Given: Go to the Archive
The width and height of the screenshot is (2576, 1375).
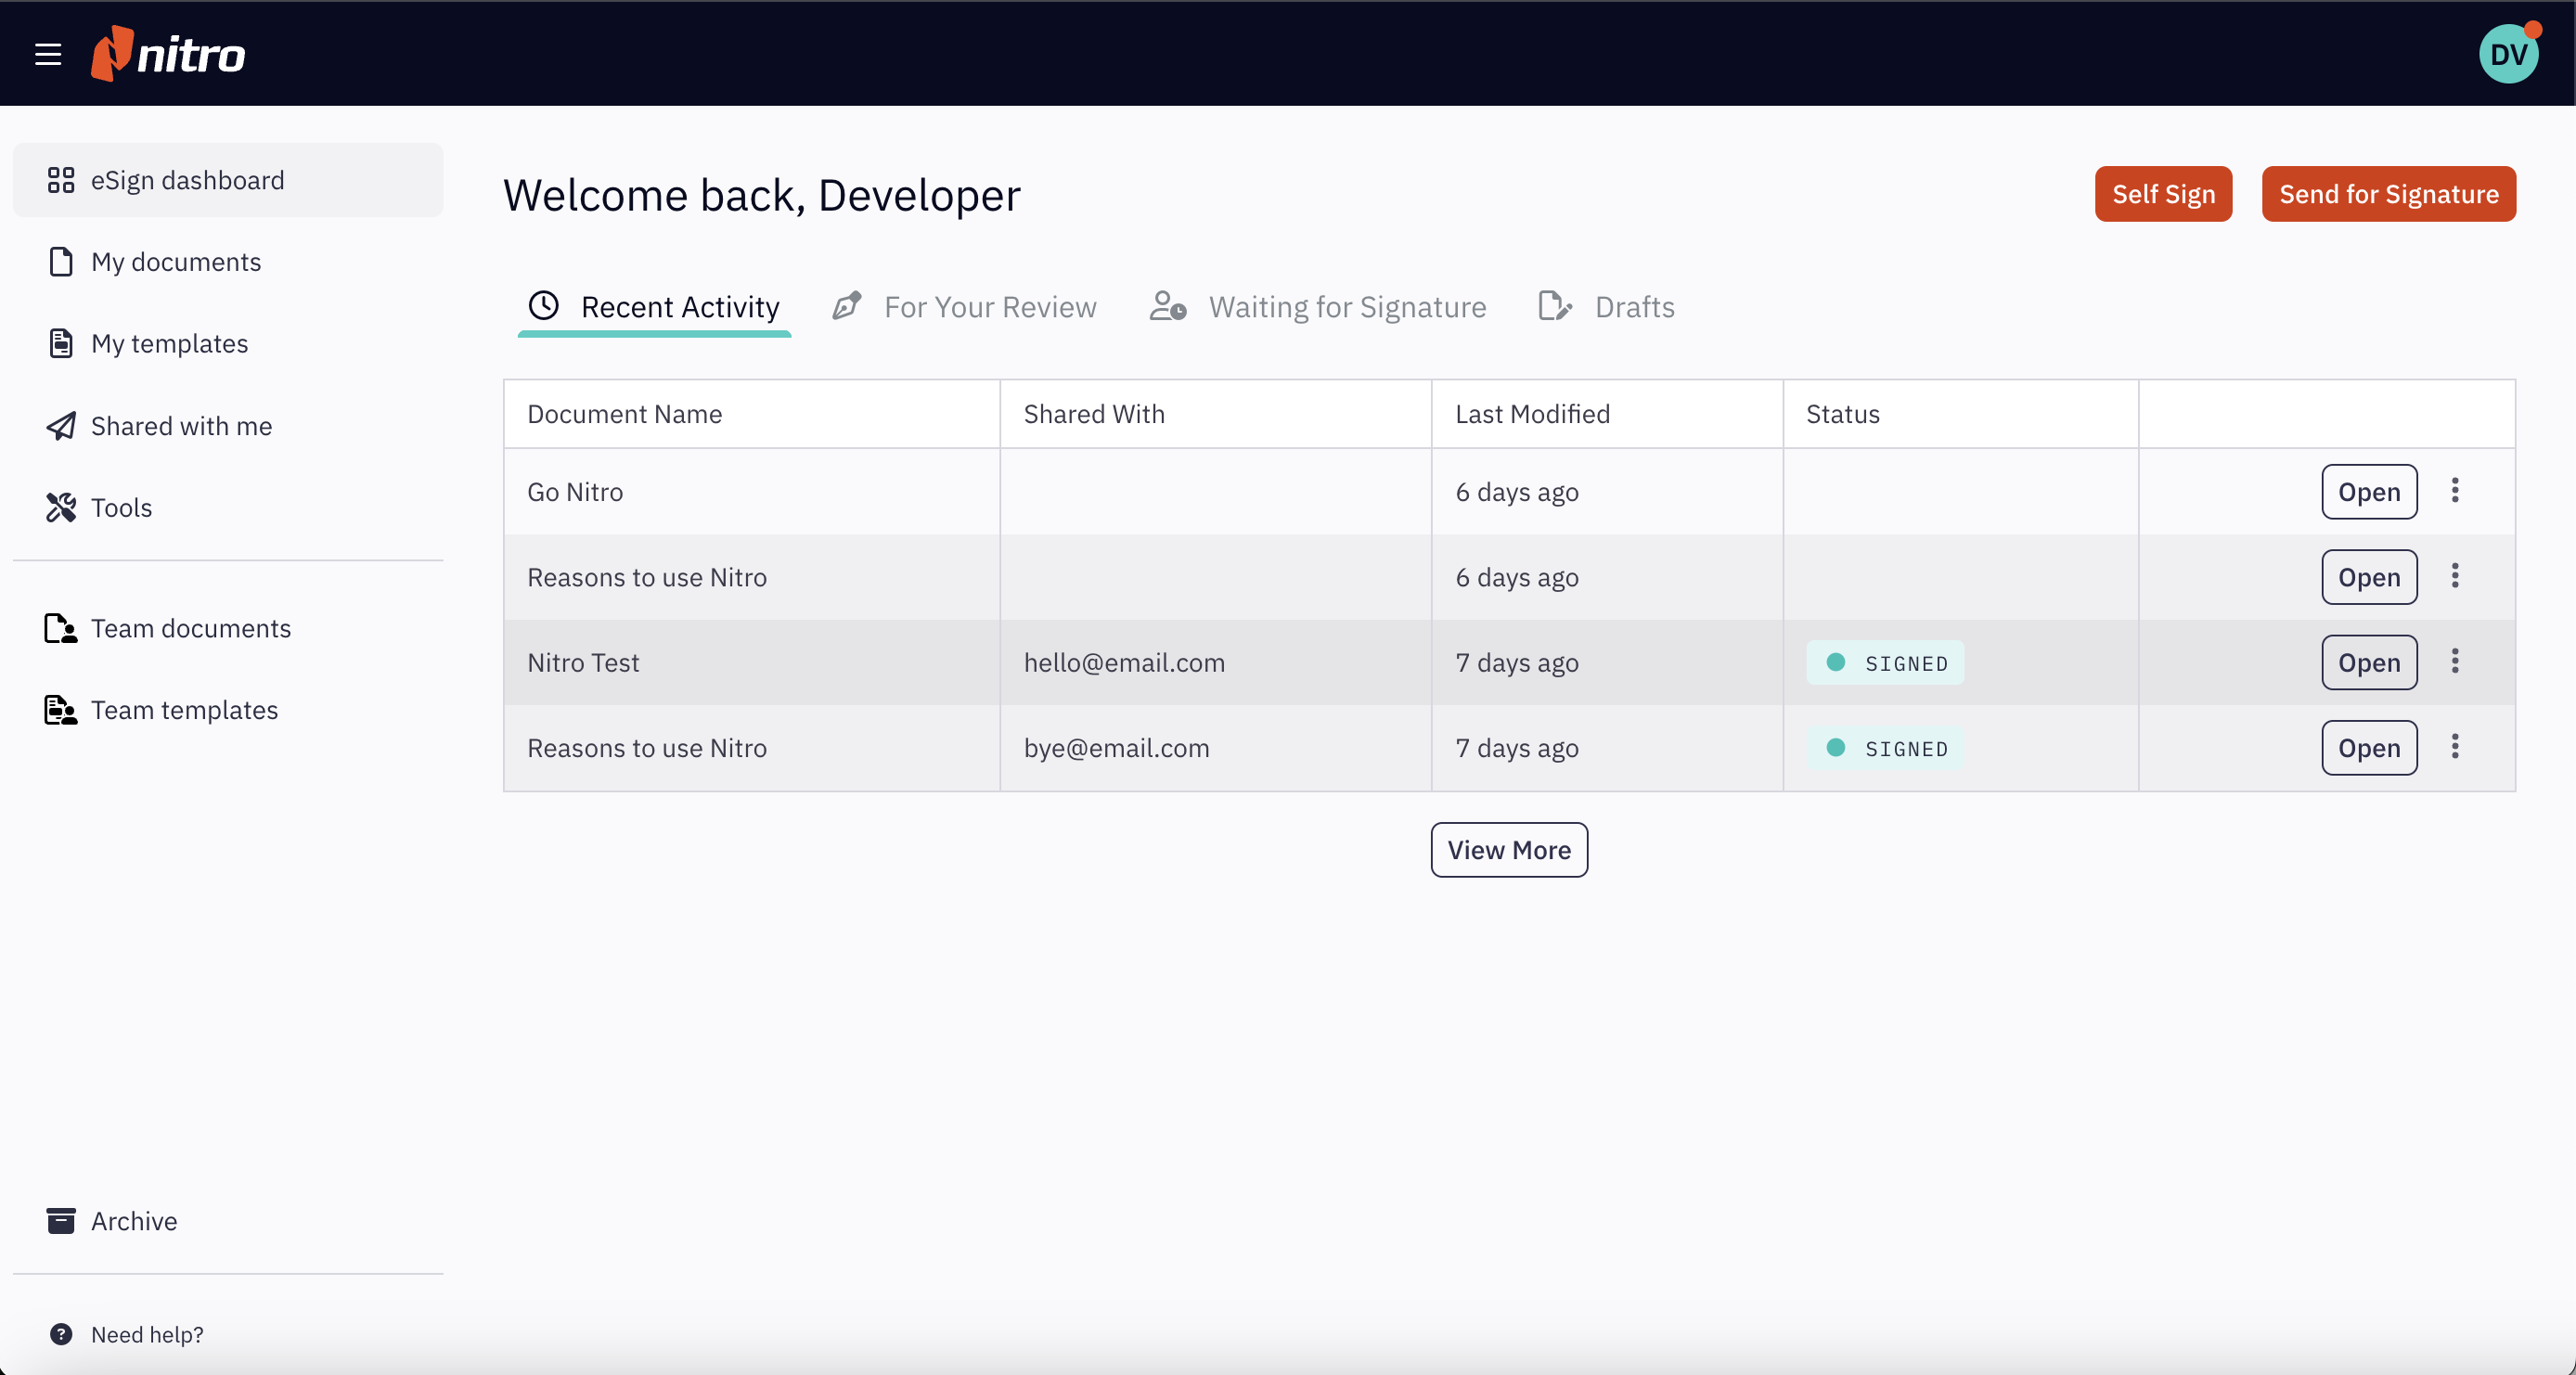Looking at the screenshot, I should (x=133, y=1221).
